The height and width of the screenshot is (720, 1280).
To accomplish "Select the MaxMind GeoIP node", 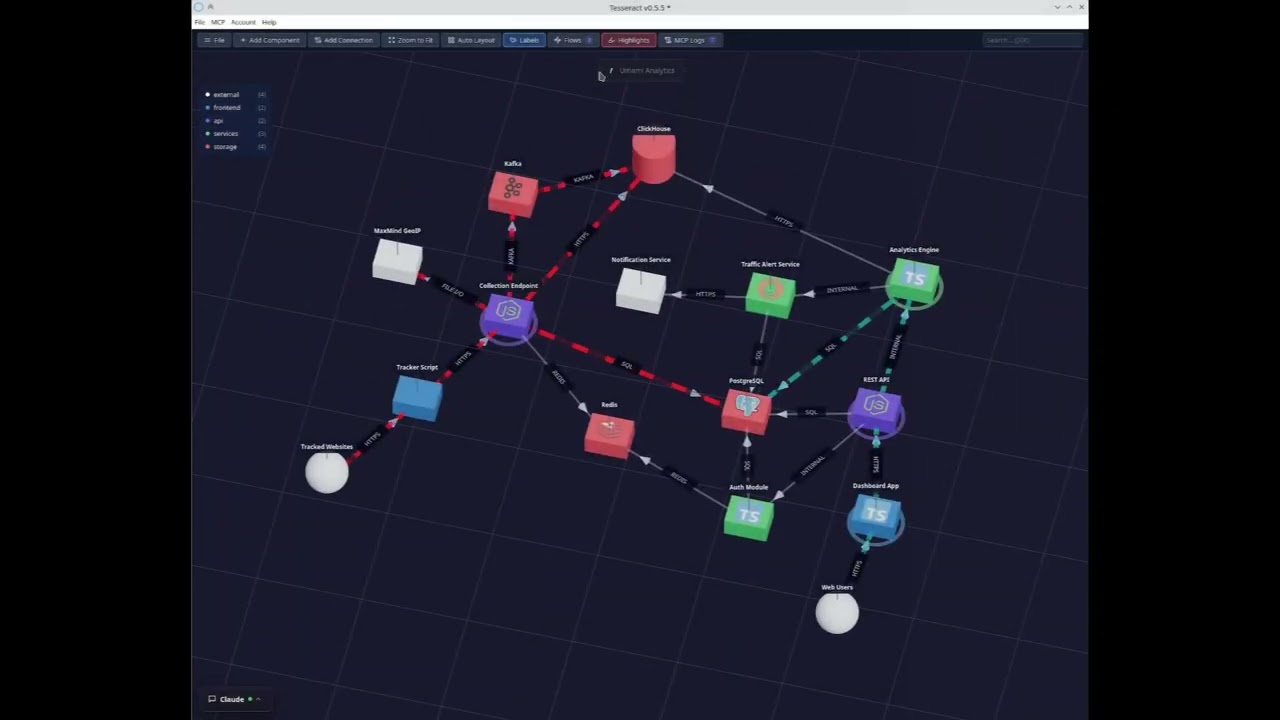I will click(x=398, y=261).
